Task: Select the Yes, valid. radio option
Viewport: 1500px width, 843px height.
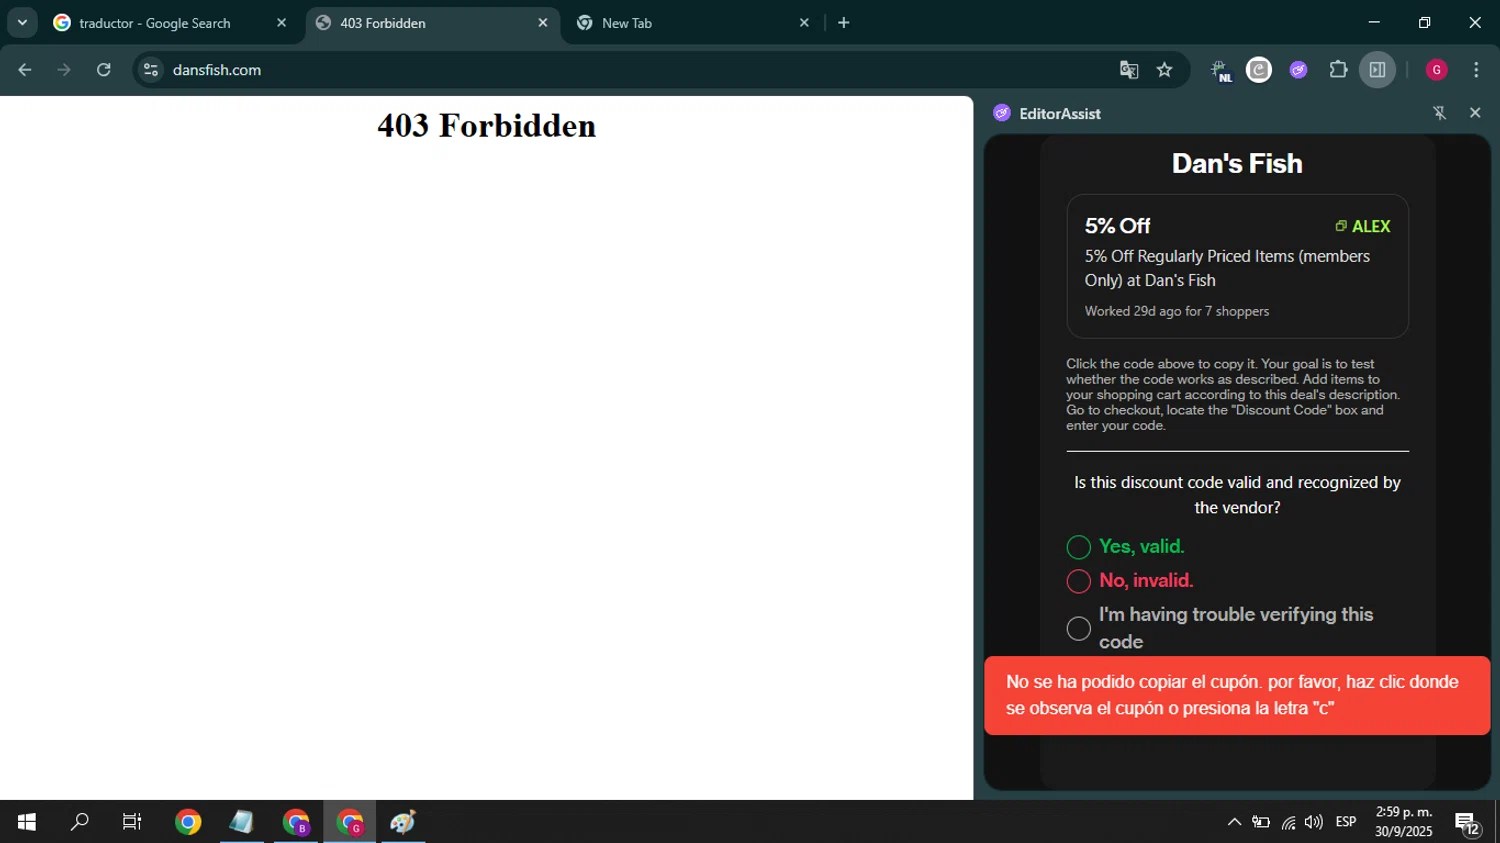Action: pos(1078,547)
